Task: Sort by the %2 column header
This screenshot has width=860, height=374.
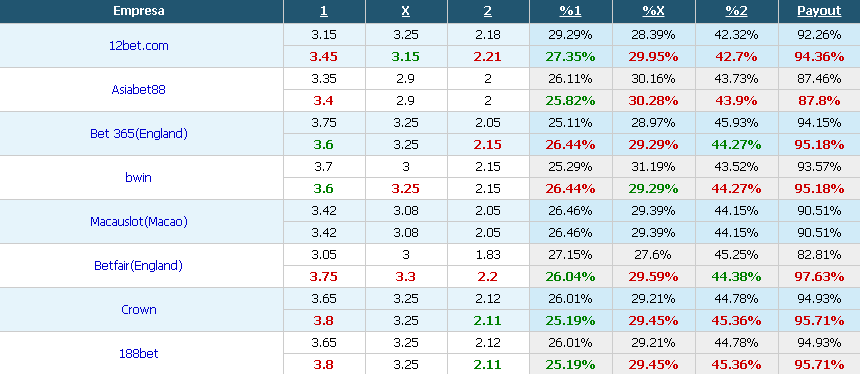Action: (x=736, y=11)
